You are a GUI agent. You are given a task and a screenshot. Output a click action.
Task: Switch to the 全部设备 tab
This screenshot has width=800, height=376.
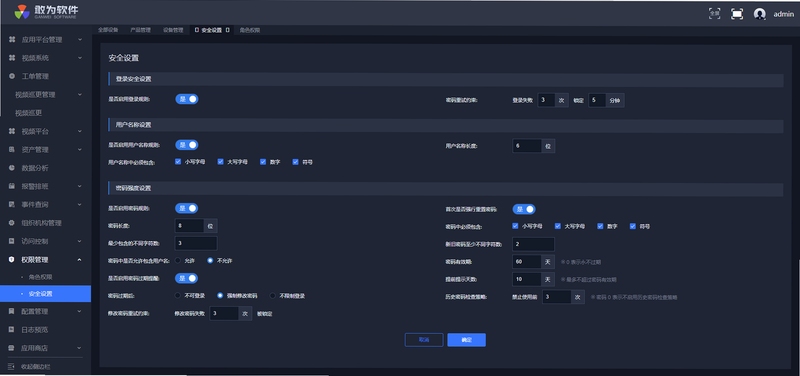click(108, 30)
